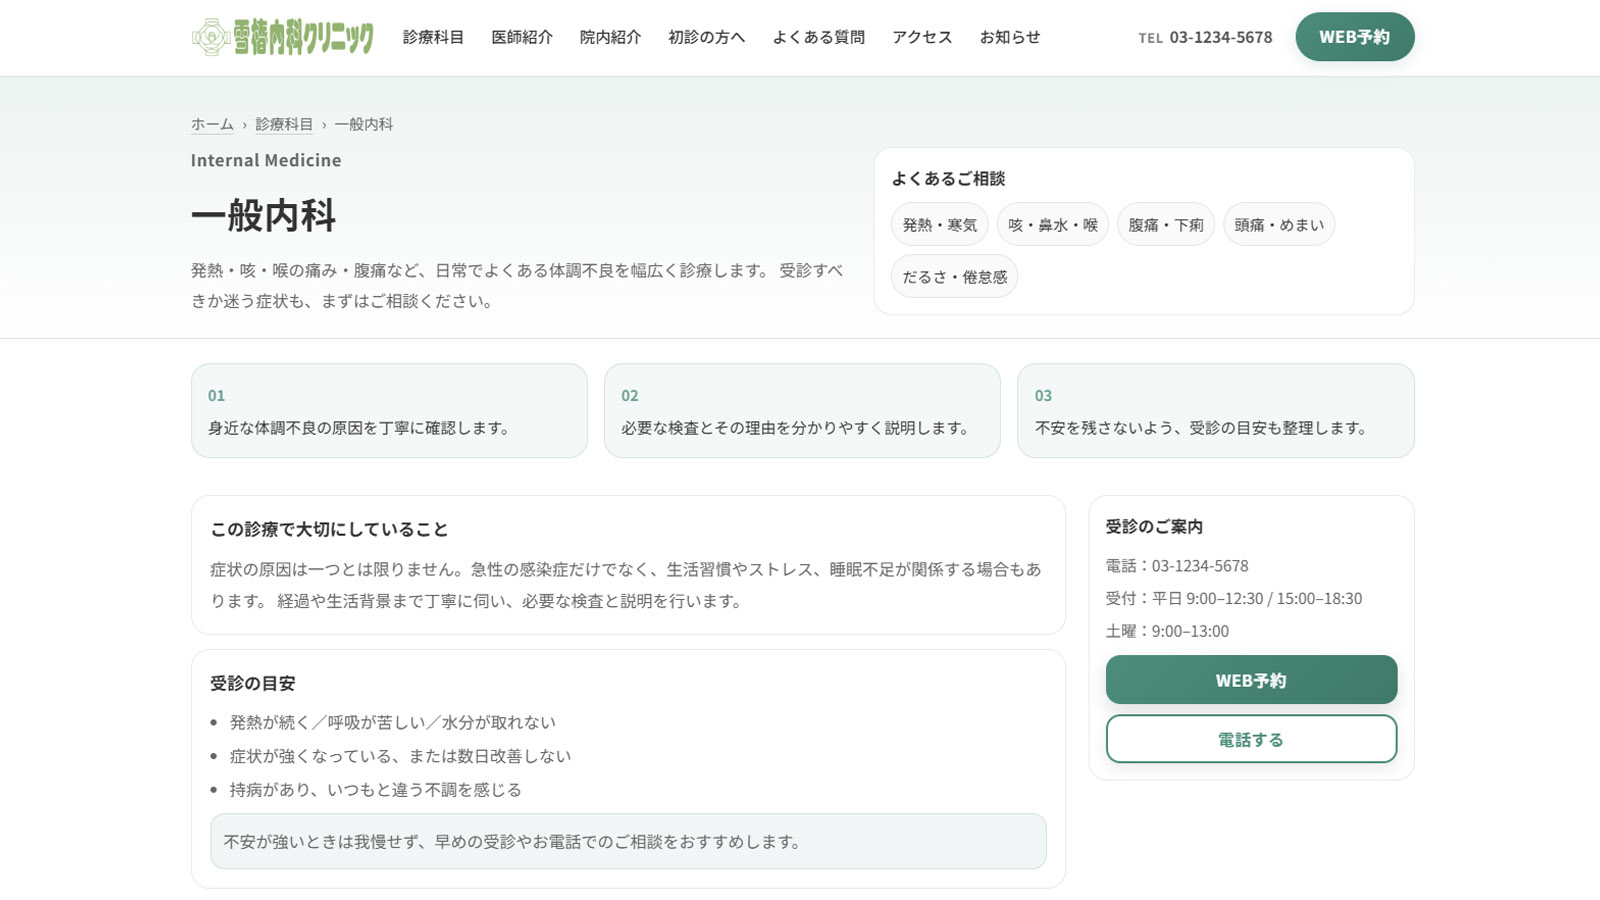Click the 持病があり、いつもと違う不調 list item
This screenshot has height=900, width=1600.
375,790
